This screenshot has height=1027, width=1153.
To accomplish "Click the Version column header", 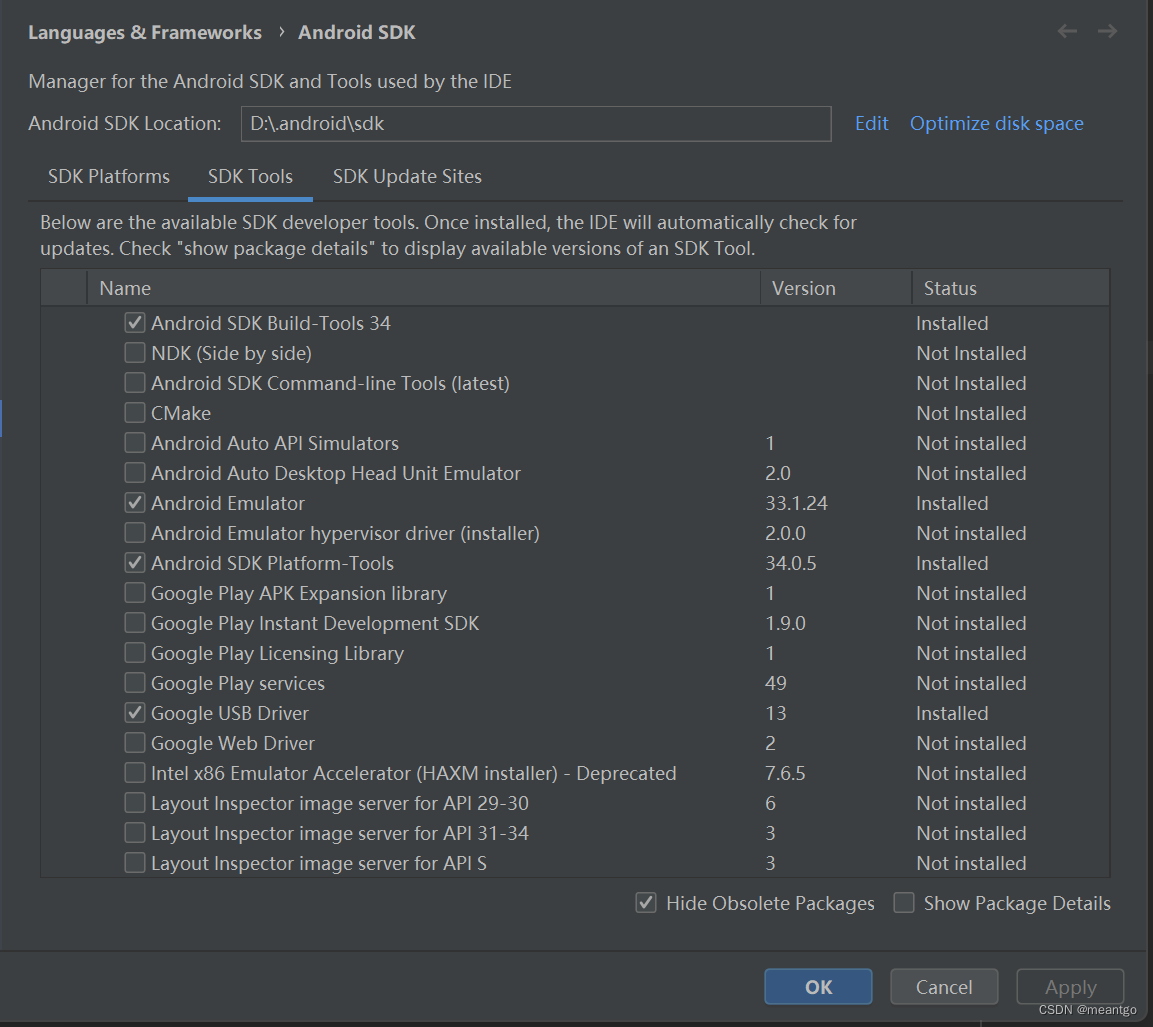I will [836, 288].
